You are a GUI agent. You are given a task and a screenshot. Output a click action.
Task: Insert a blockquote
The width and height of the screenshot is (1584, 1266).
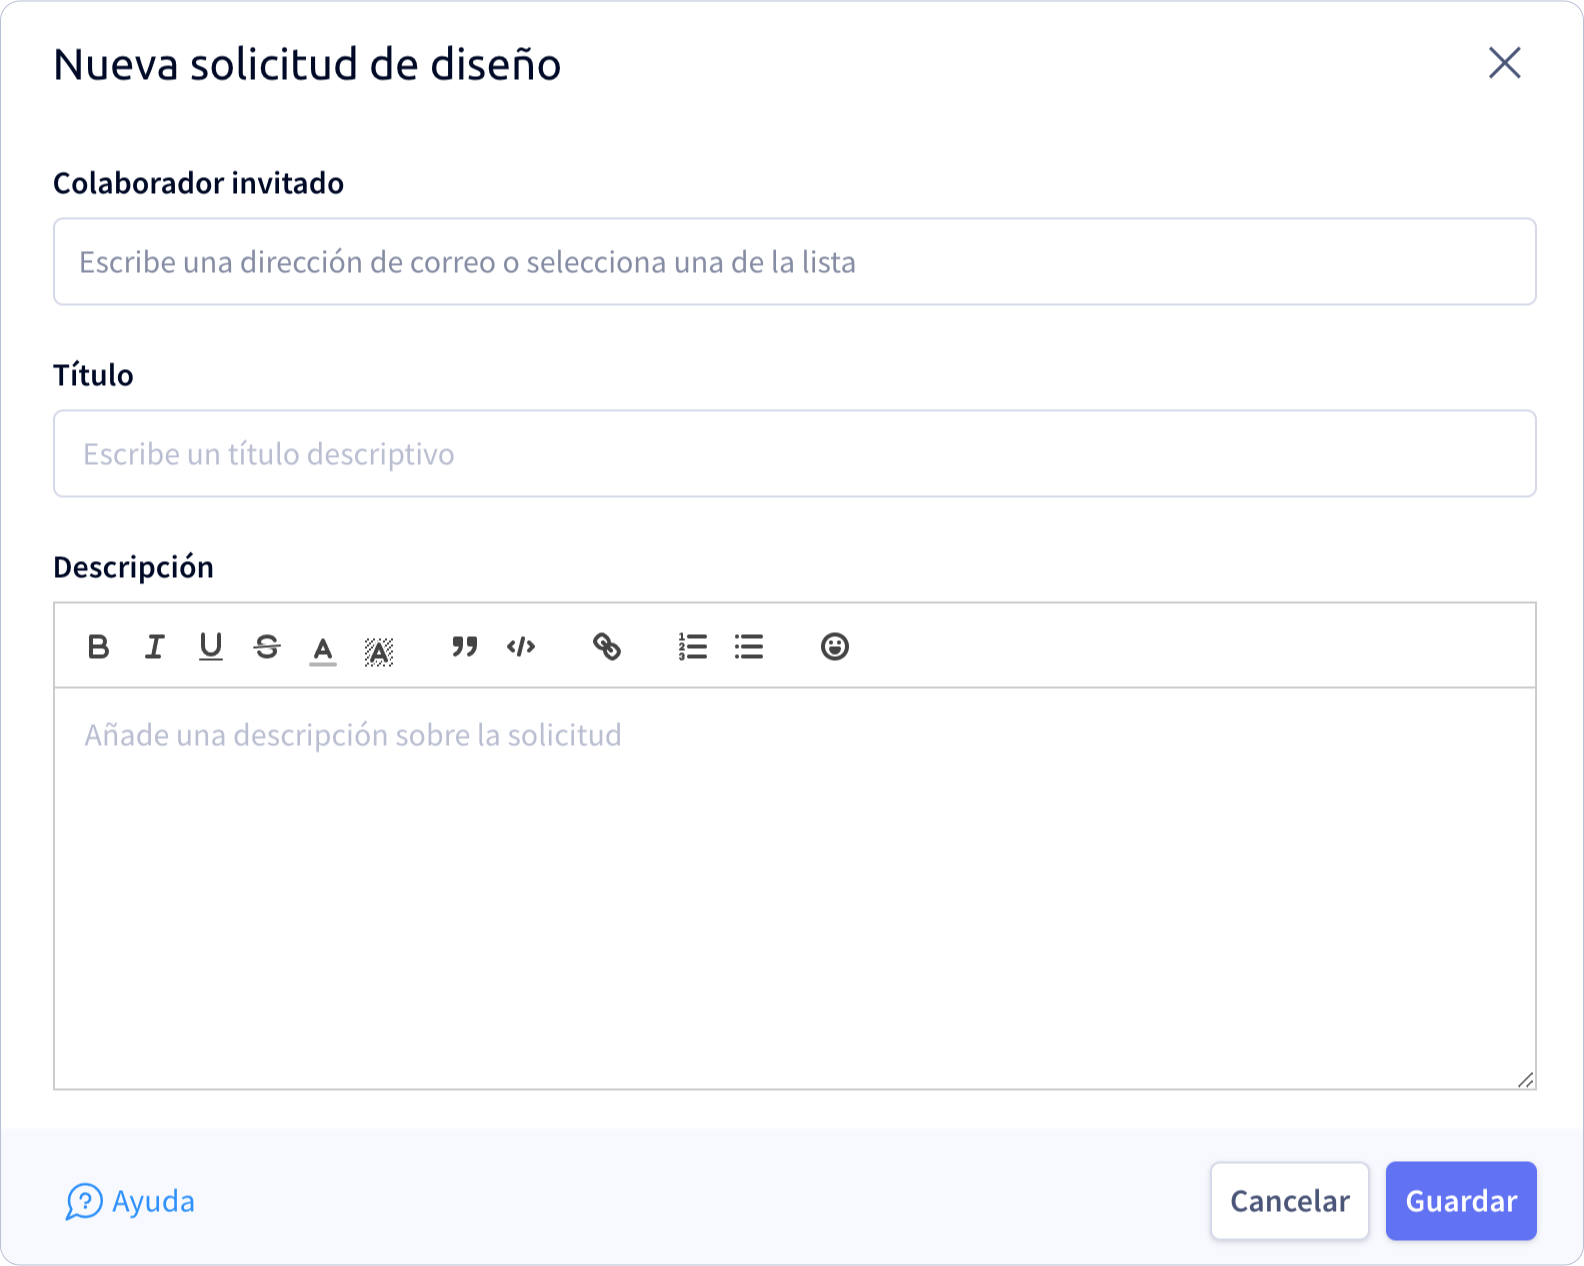(464, 647)
